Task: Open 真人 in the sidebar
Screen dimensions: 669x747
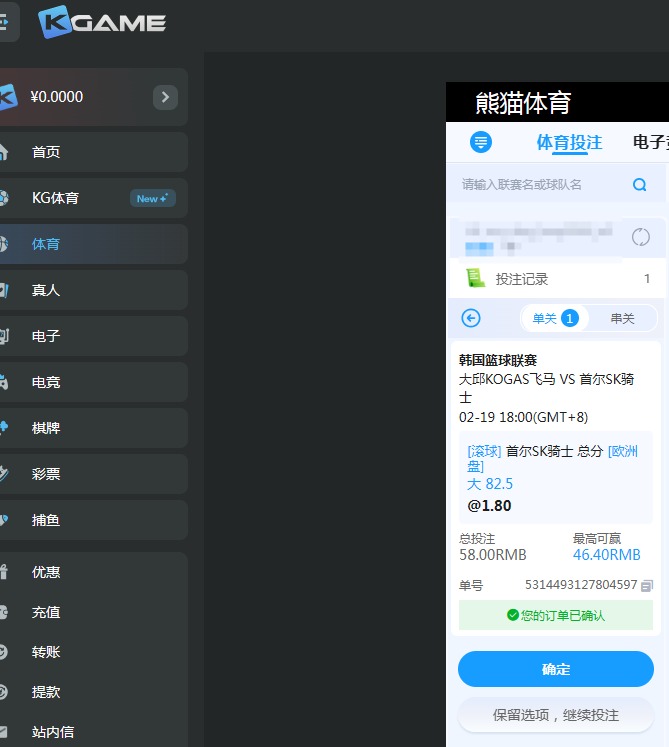Action: [93, 290]
